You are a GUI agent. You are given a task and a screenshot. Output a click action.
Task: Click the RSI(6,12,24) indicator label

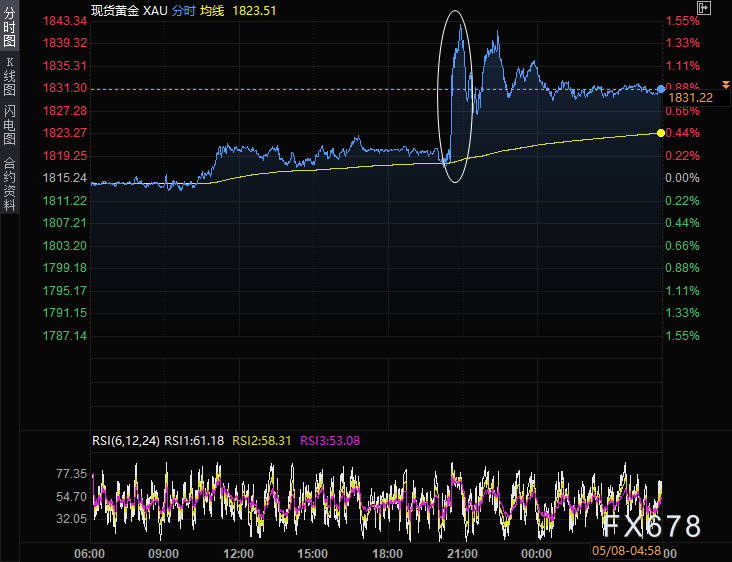click(x=126, y=441)
